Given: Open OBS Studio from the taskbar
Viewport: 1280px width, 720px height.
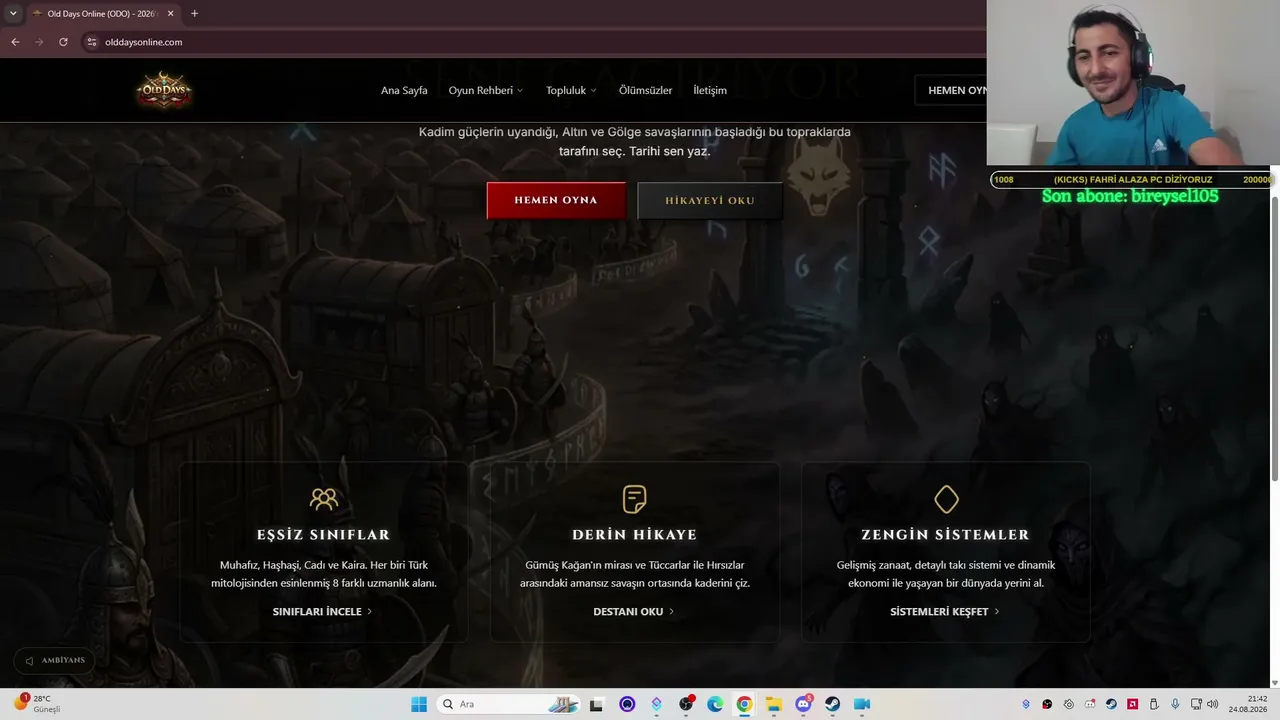Looking at the screenshot, I should coord(686,704).
